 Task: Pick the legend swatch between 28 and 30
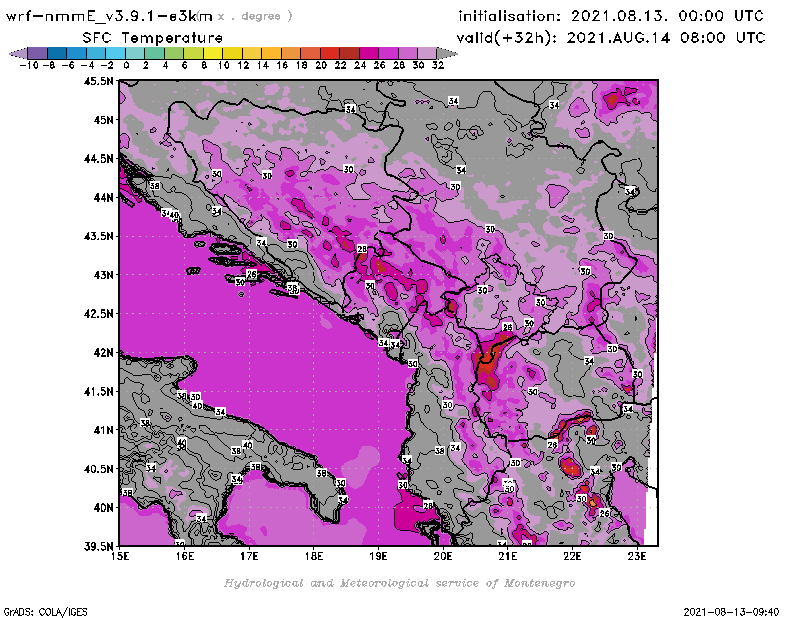tap(408, 53)
